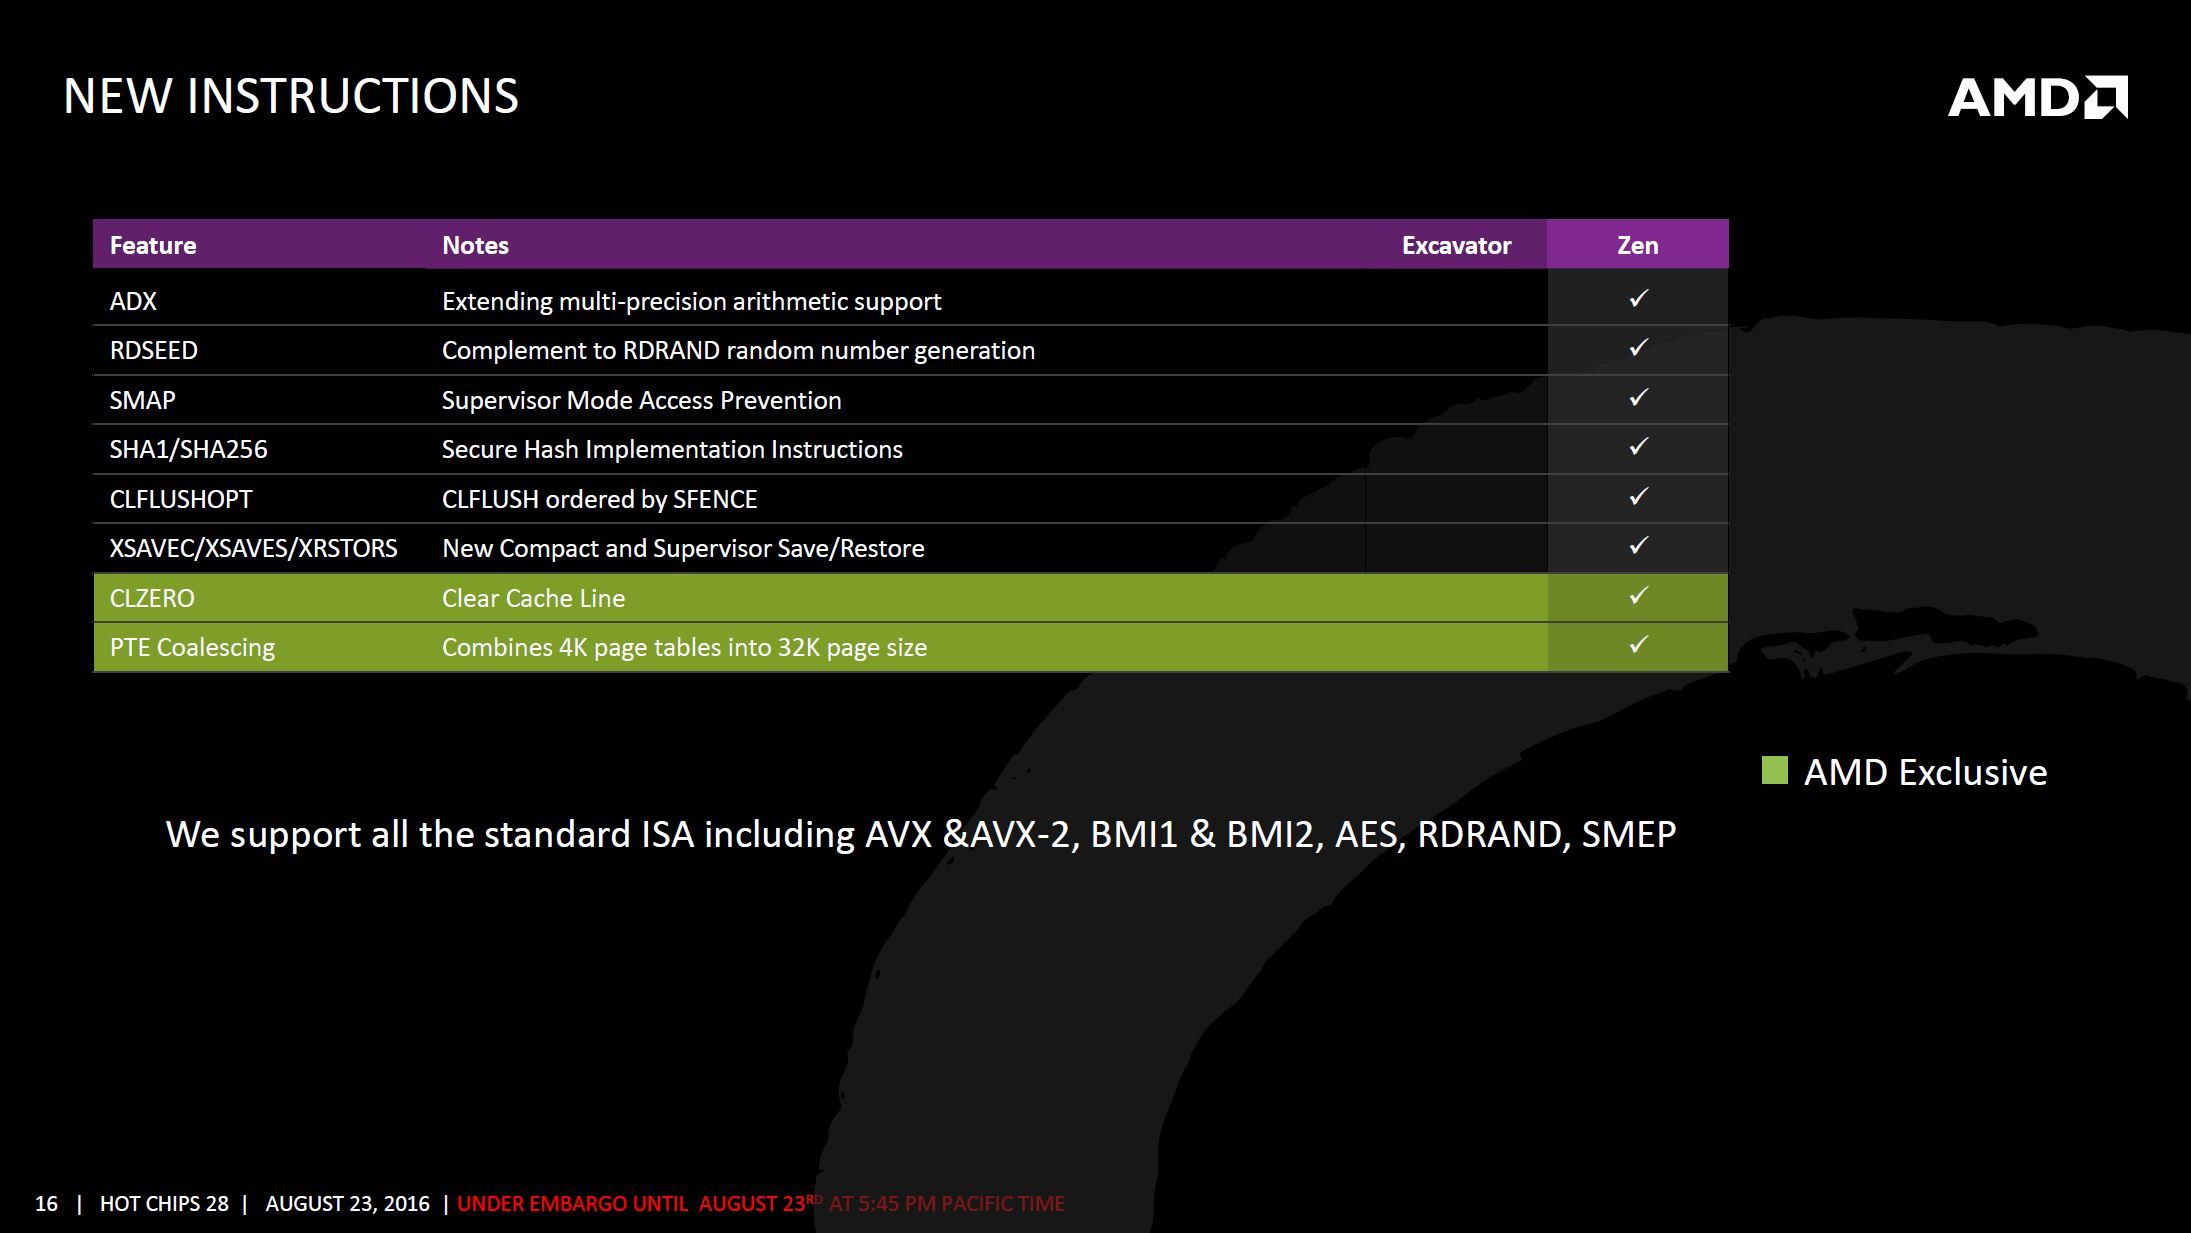Screen dimensions: 2191x1233
Task: Click the green AMD Exclusive legend square
Action: click(x=1774, y=771)
